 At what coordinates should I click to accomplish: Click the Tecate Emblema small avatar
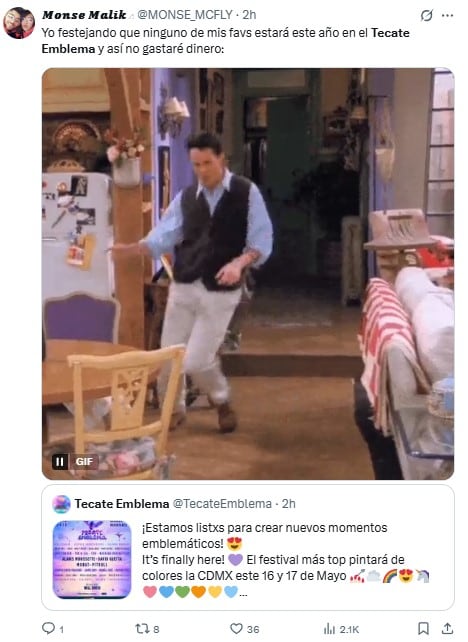tap(61, 504)
